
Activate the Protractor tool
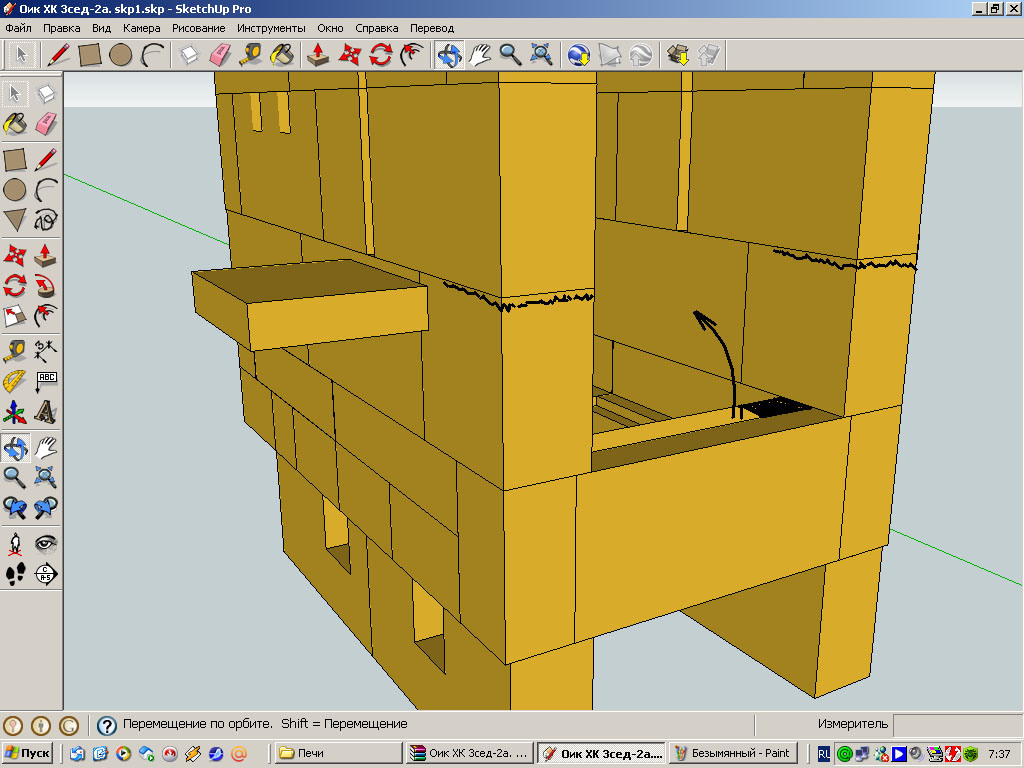[15, 381]
